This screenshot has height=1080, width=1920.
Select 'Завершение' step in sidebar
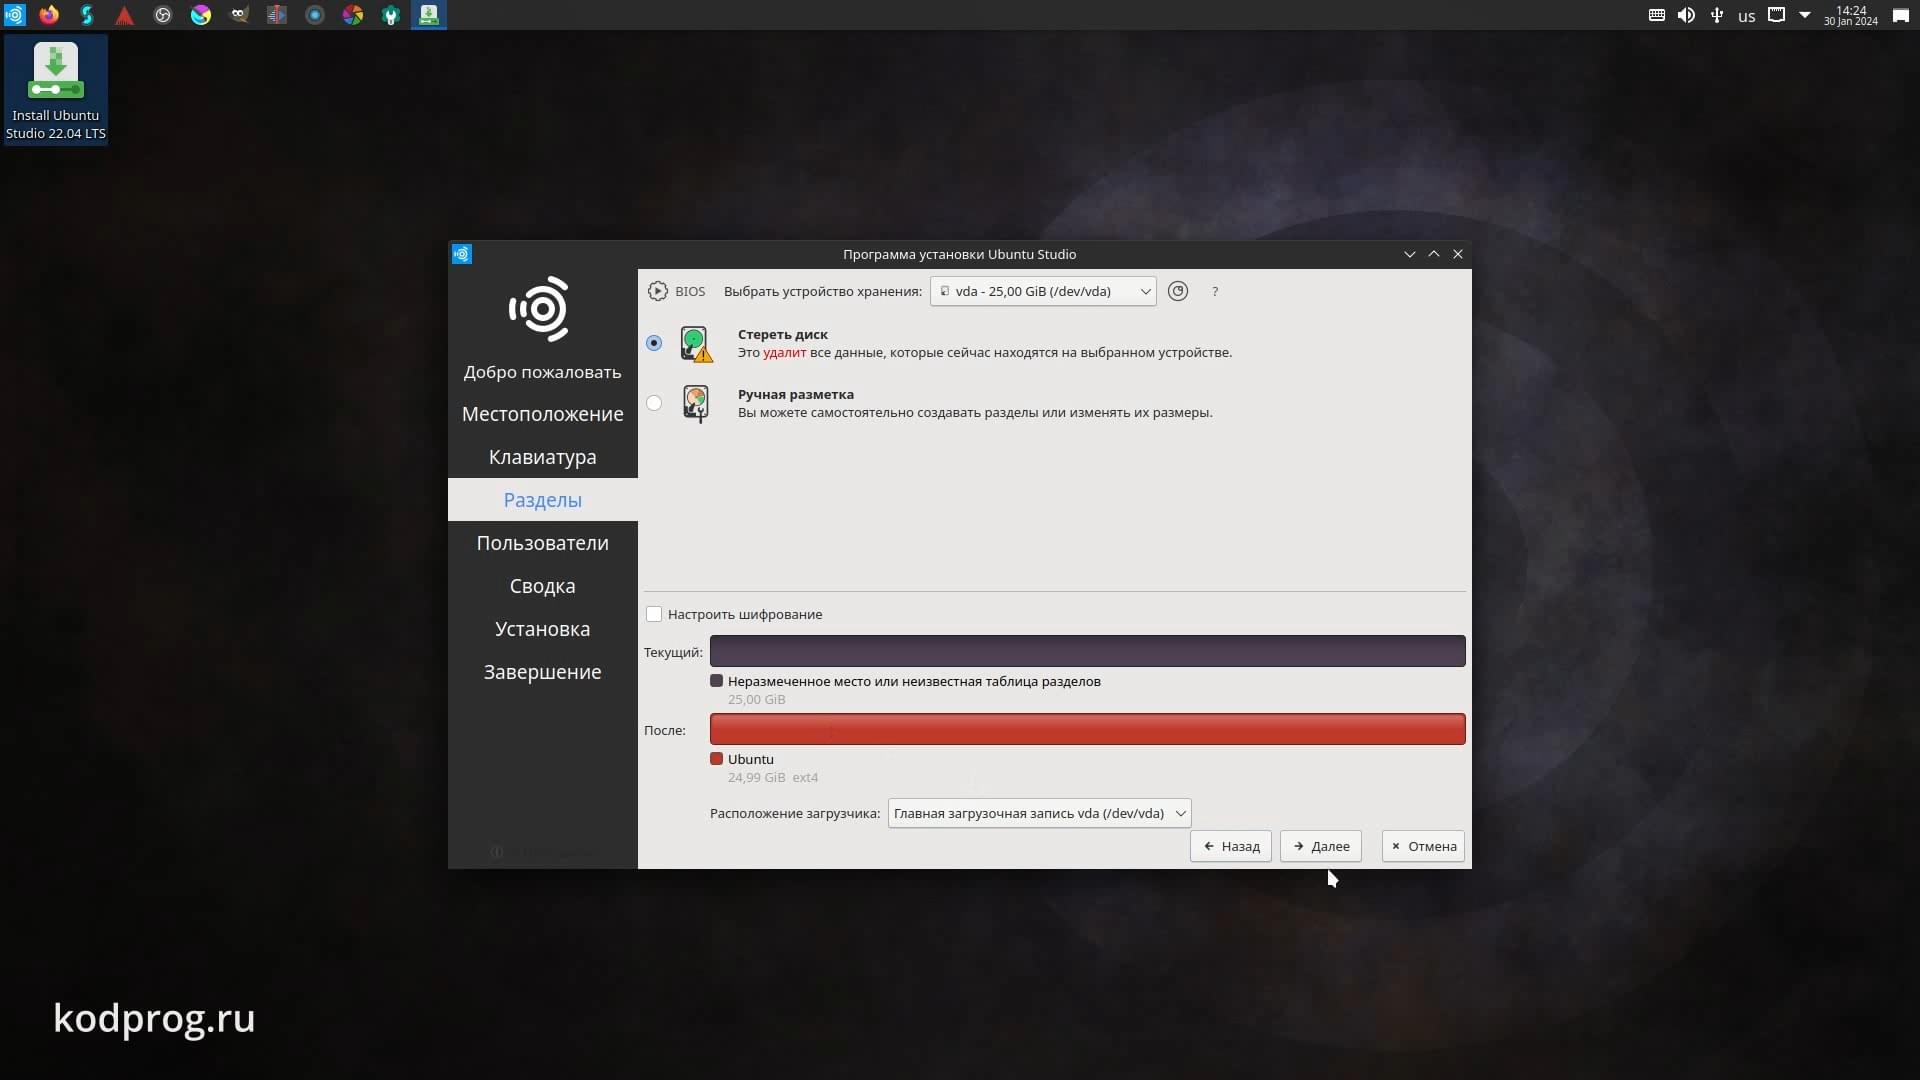pyautogui.click(x=543, y=672)
